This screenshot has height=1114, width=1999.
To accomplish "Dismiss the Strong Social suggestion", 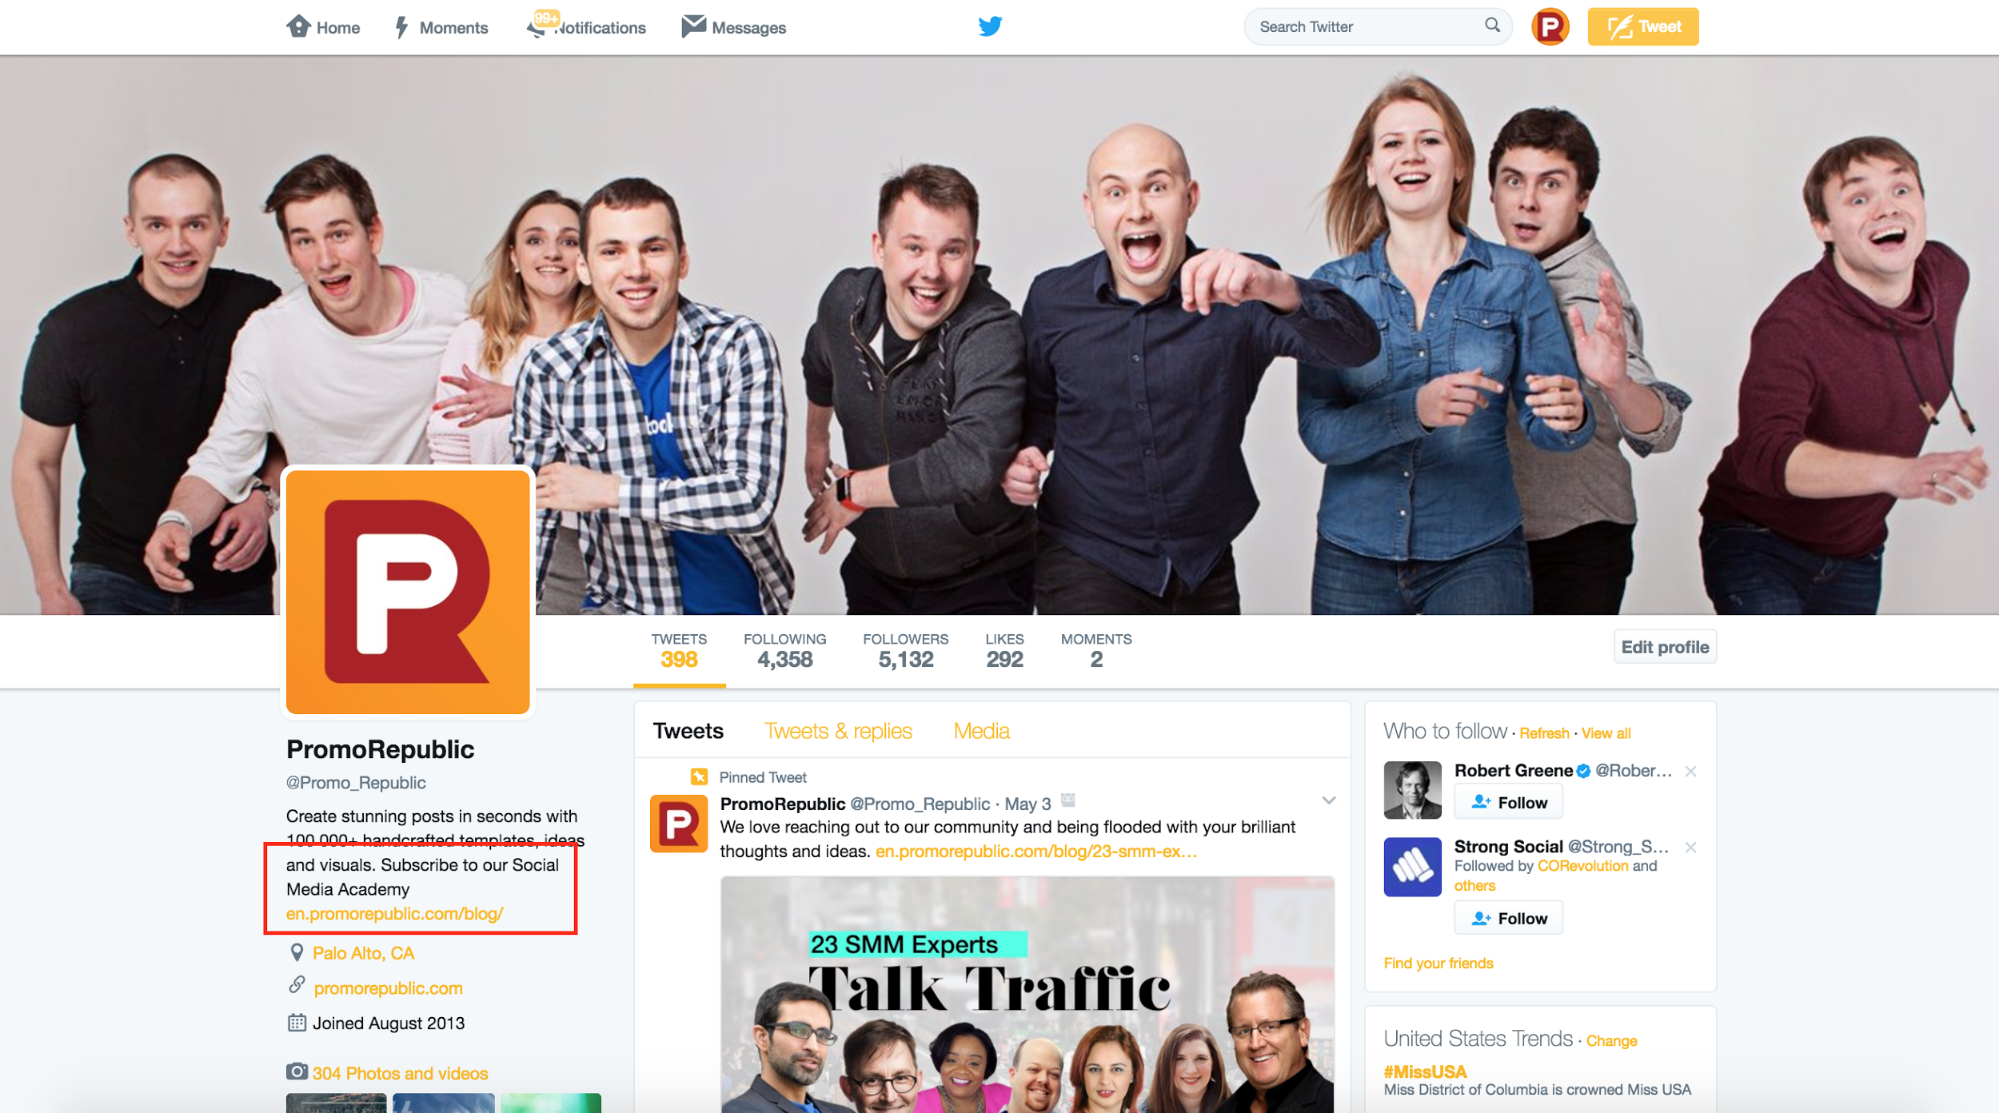I will click(1690, 847).
